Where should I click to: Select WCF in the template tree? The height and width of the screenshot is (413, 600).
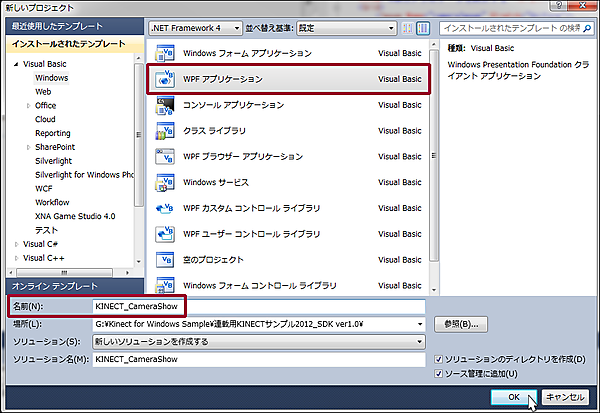coord(44,189)
